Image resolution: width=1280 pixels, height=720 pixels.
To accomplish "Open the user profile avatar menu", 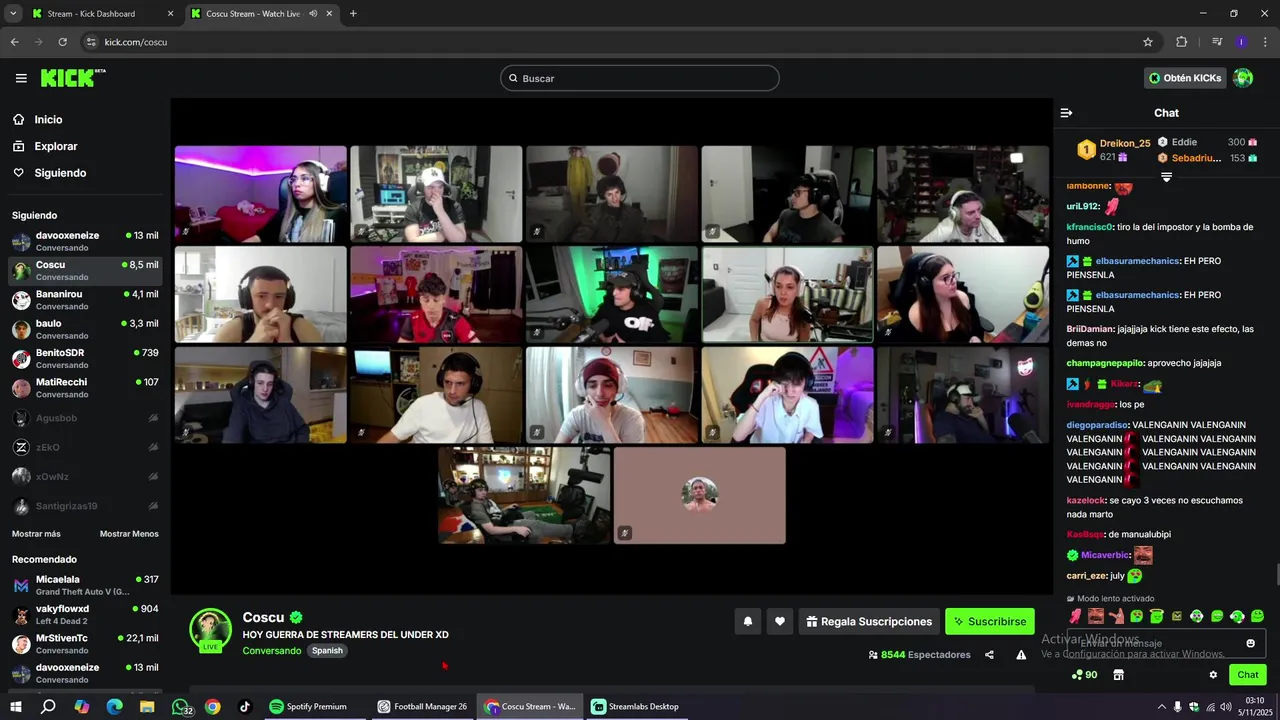I will 1243,78.
